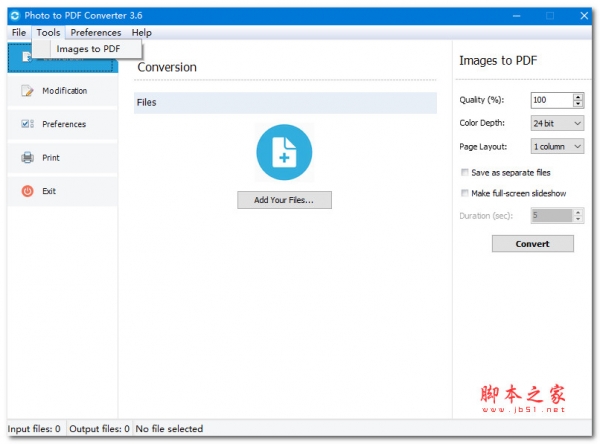The image size is (600, 444).
Task: Open the File menu
Action: tap(19, 33)
